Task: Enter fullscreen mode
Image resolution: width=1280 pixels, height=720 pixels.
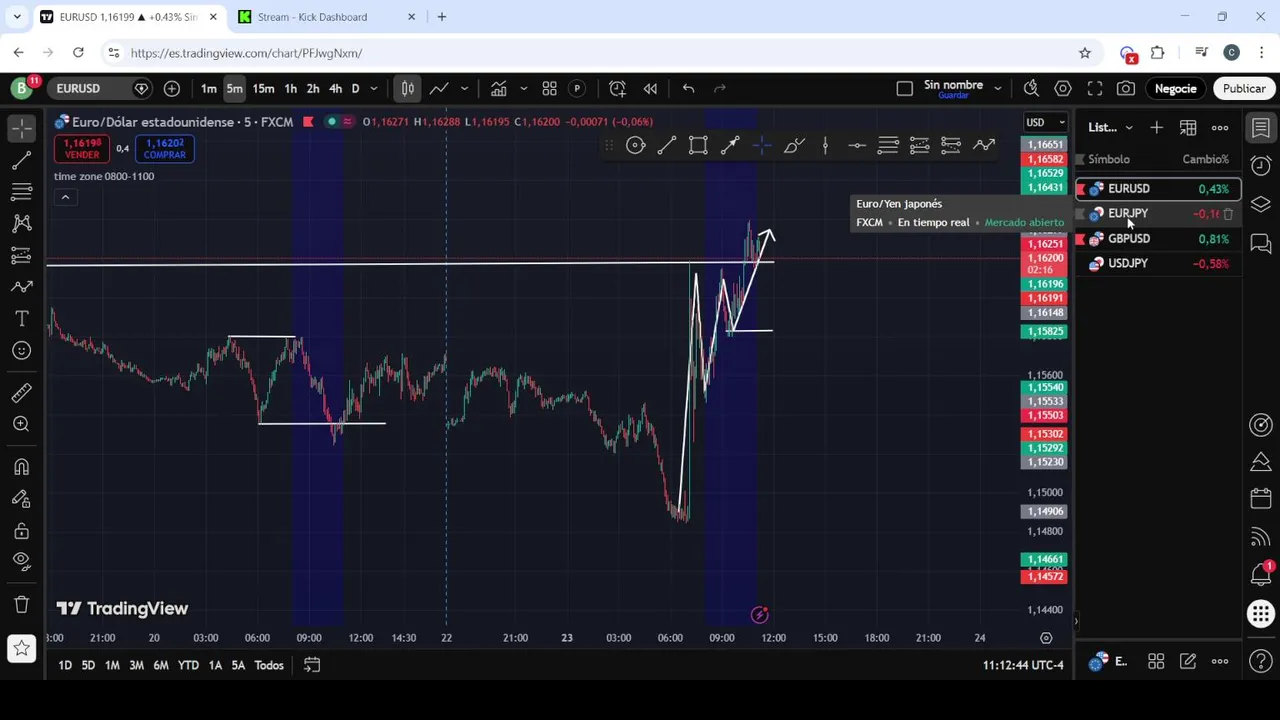Action: [x=1095, y=88]
